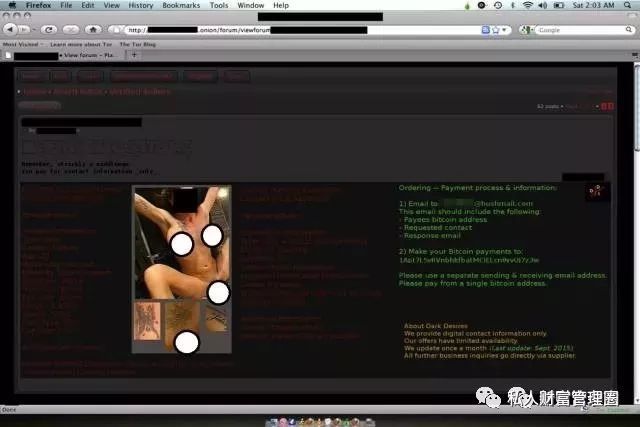Screen dimensions: 640x427
Task: Open the Wi-Fi status icon
Action: (528, 5)
